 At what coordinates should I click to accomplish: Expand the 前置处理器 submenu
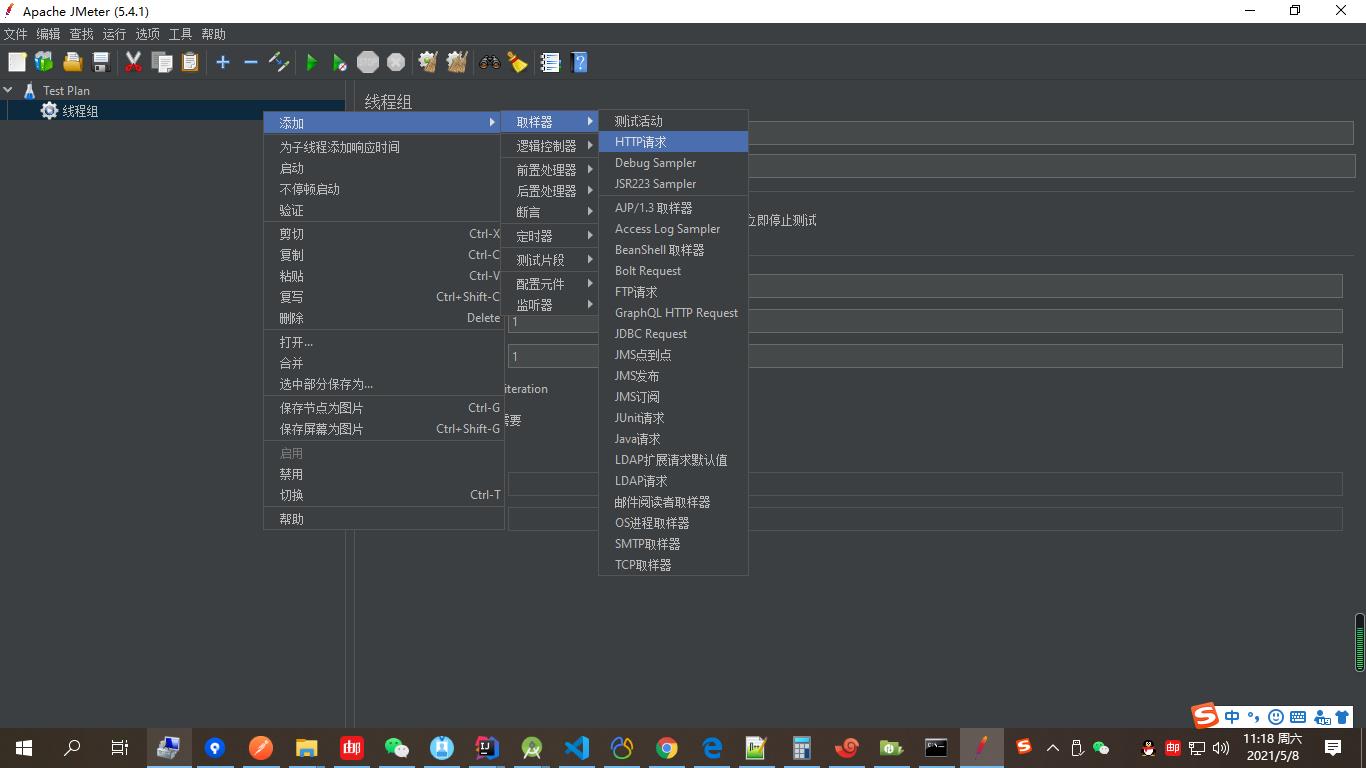tap(550, 170)
